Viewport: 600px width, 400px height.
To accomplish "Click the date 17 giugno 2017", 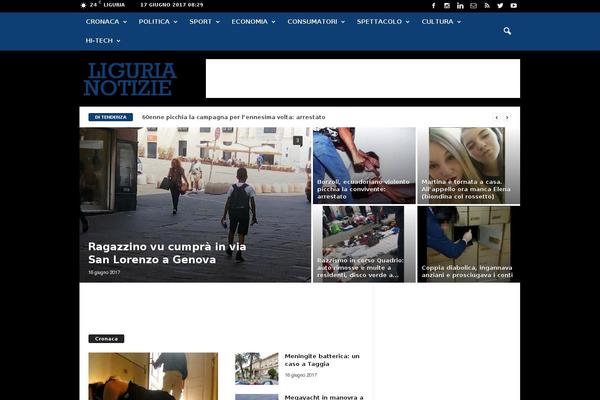I will pyautogui.click(x=172, y=5).
